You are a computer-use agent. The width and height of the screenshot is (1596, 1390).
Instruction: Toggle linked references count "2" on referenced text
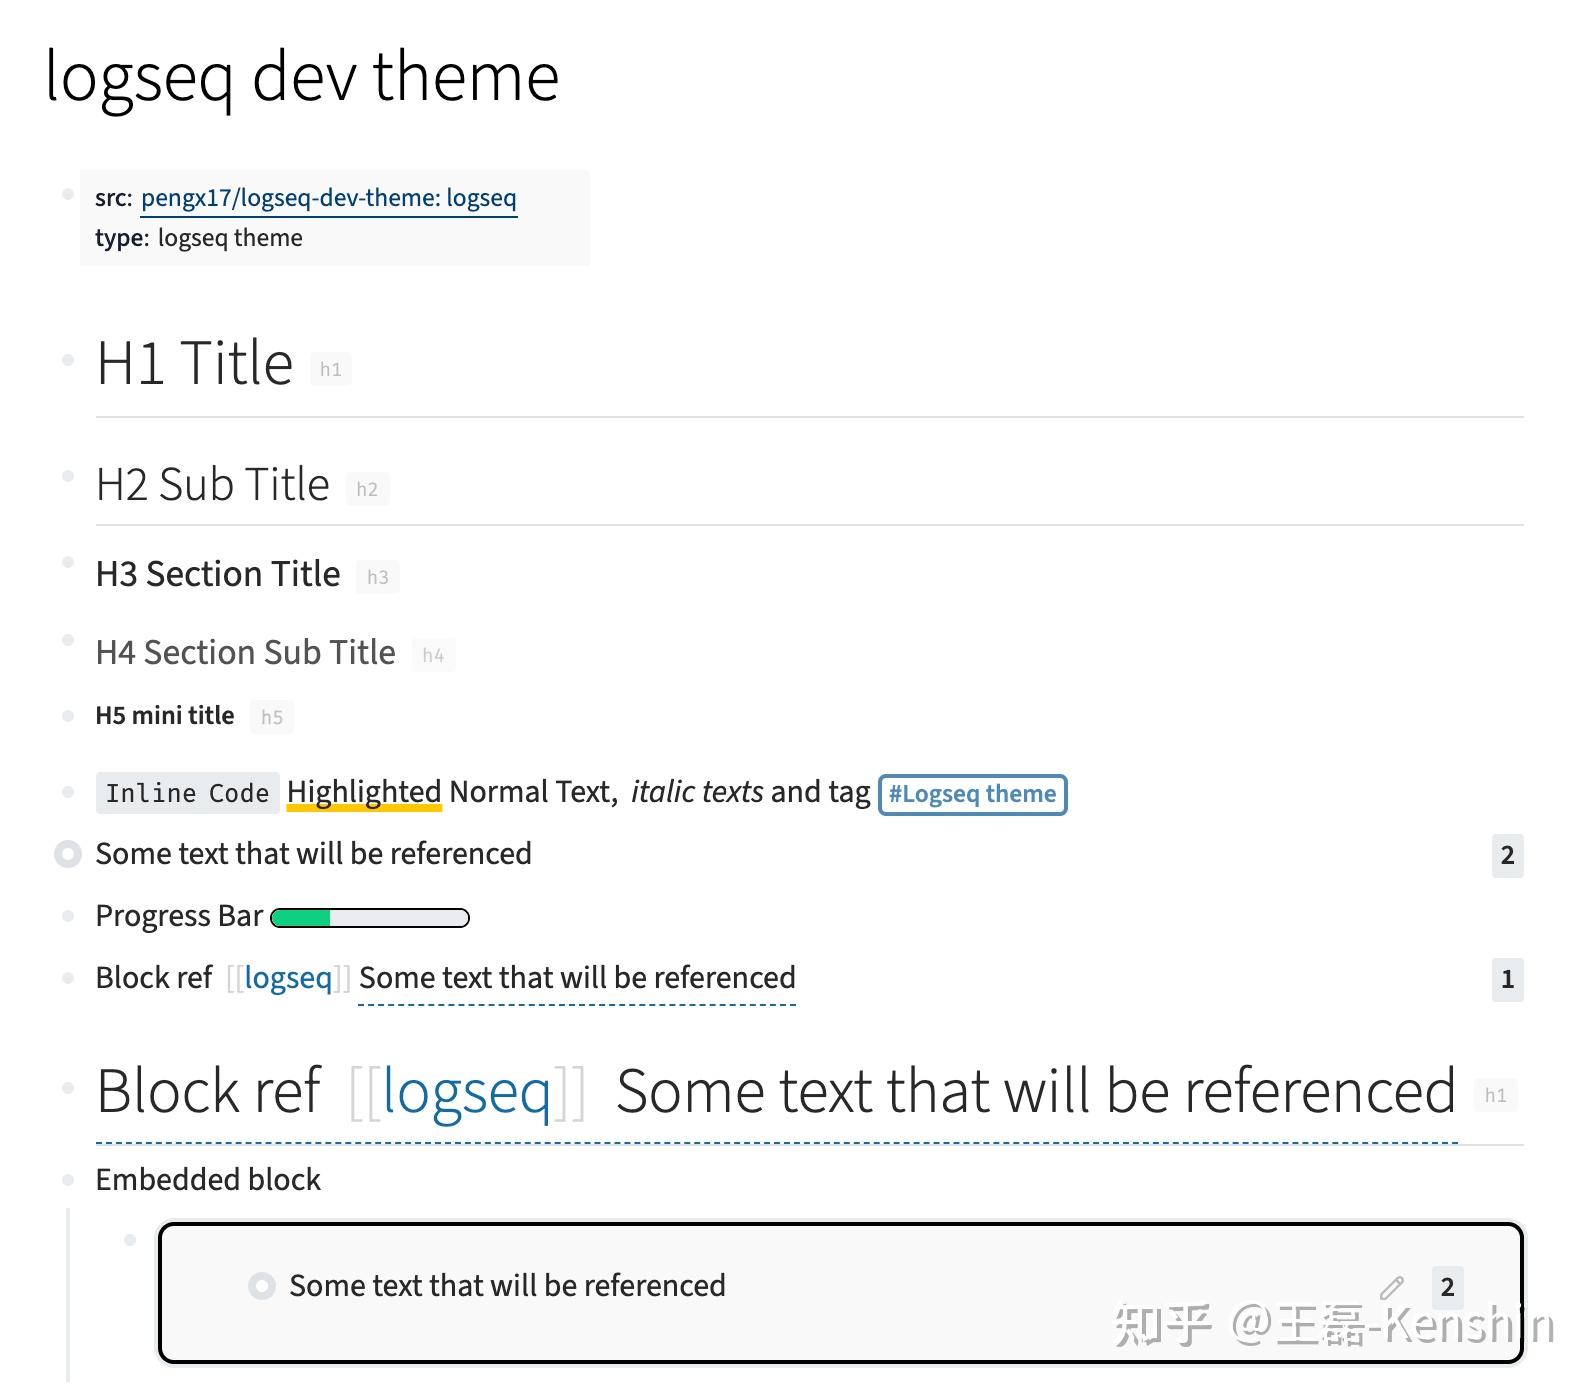click(x=1506, y=855)
